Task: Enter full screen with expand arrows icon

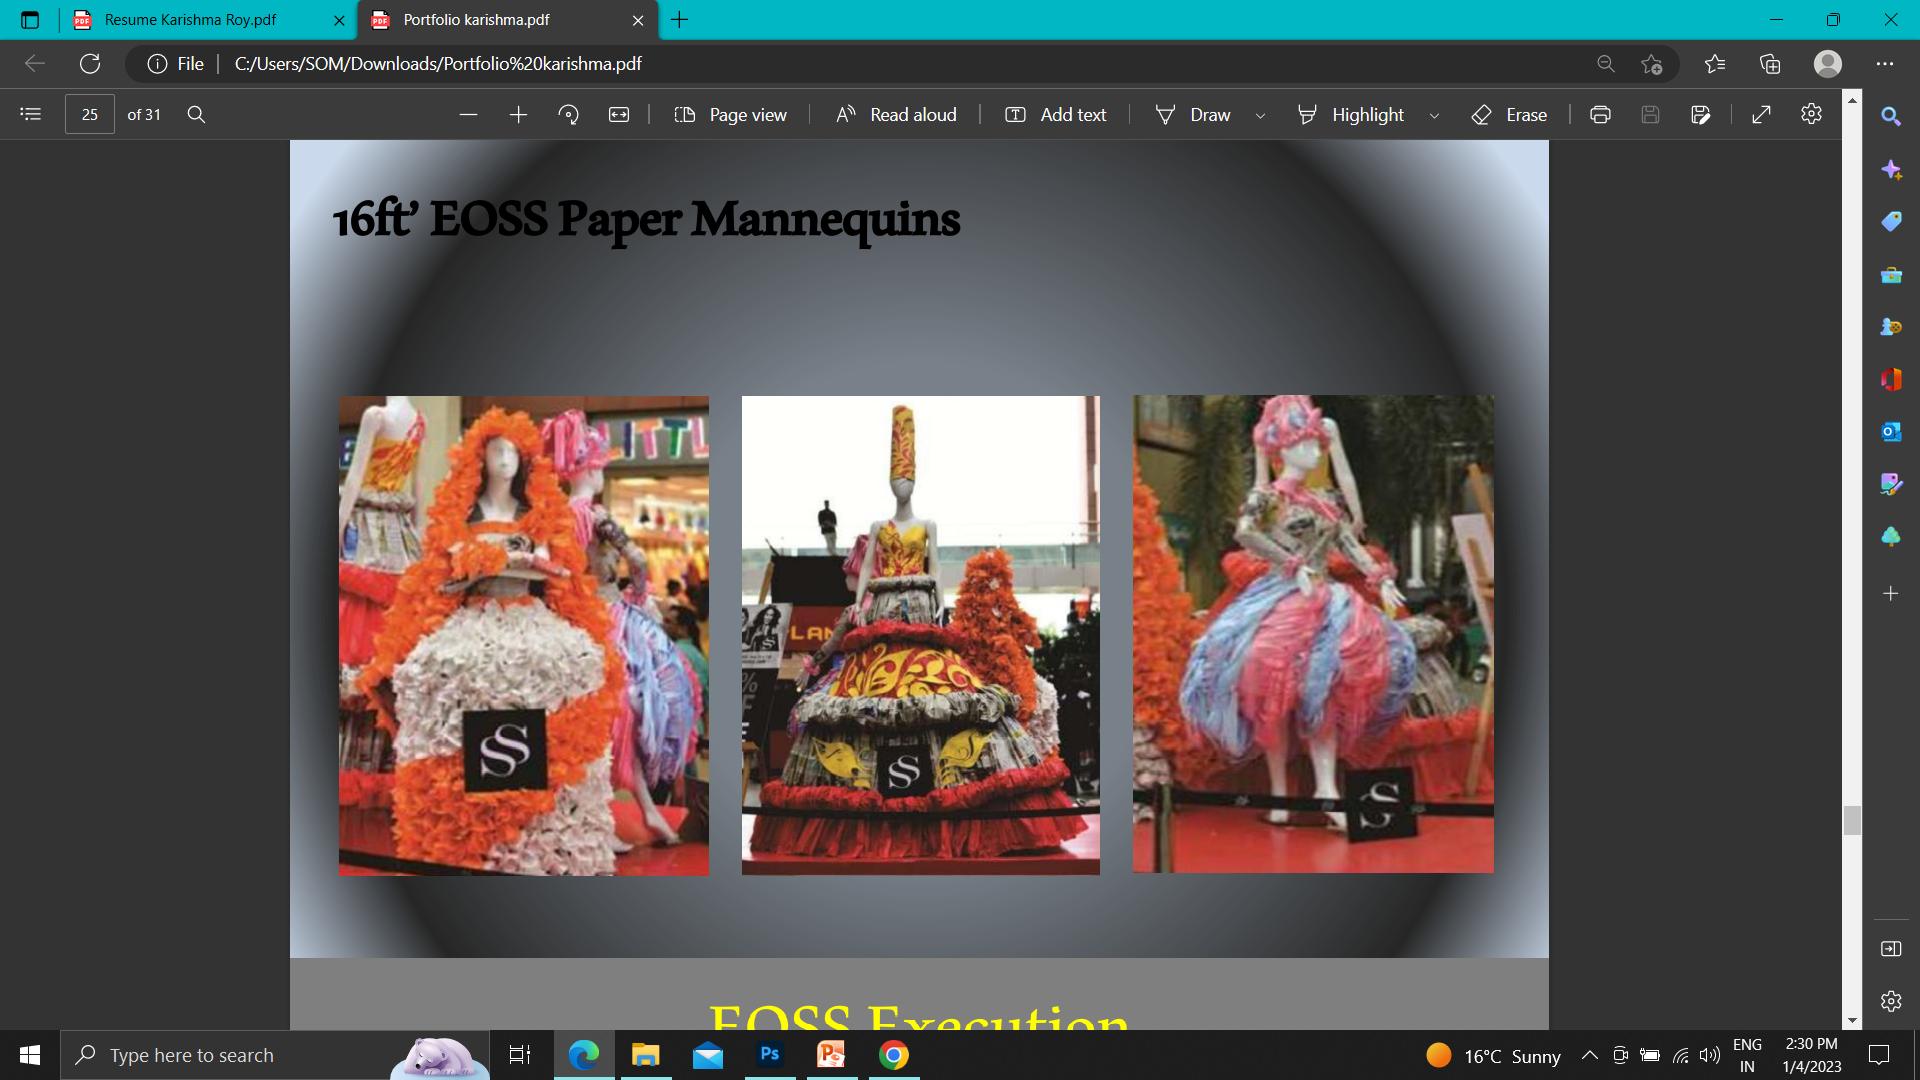Action: pos(1761,115)
